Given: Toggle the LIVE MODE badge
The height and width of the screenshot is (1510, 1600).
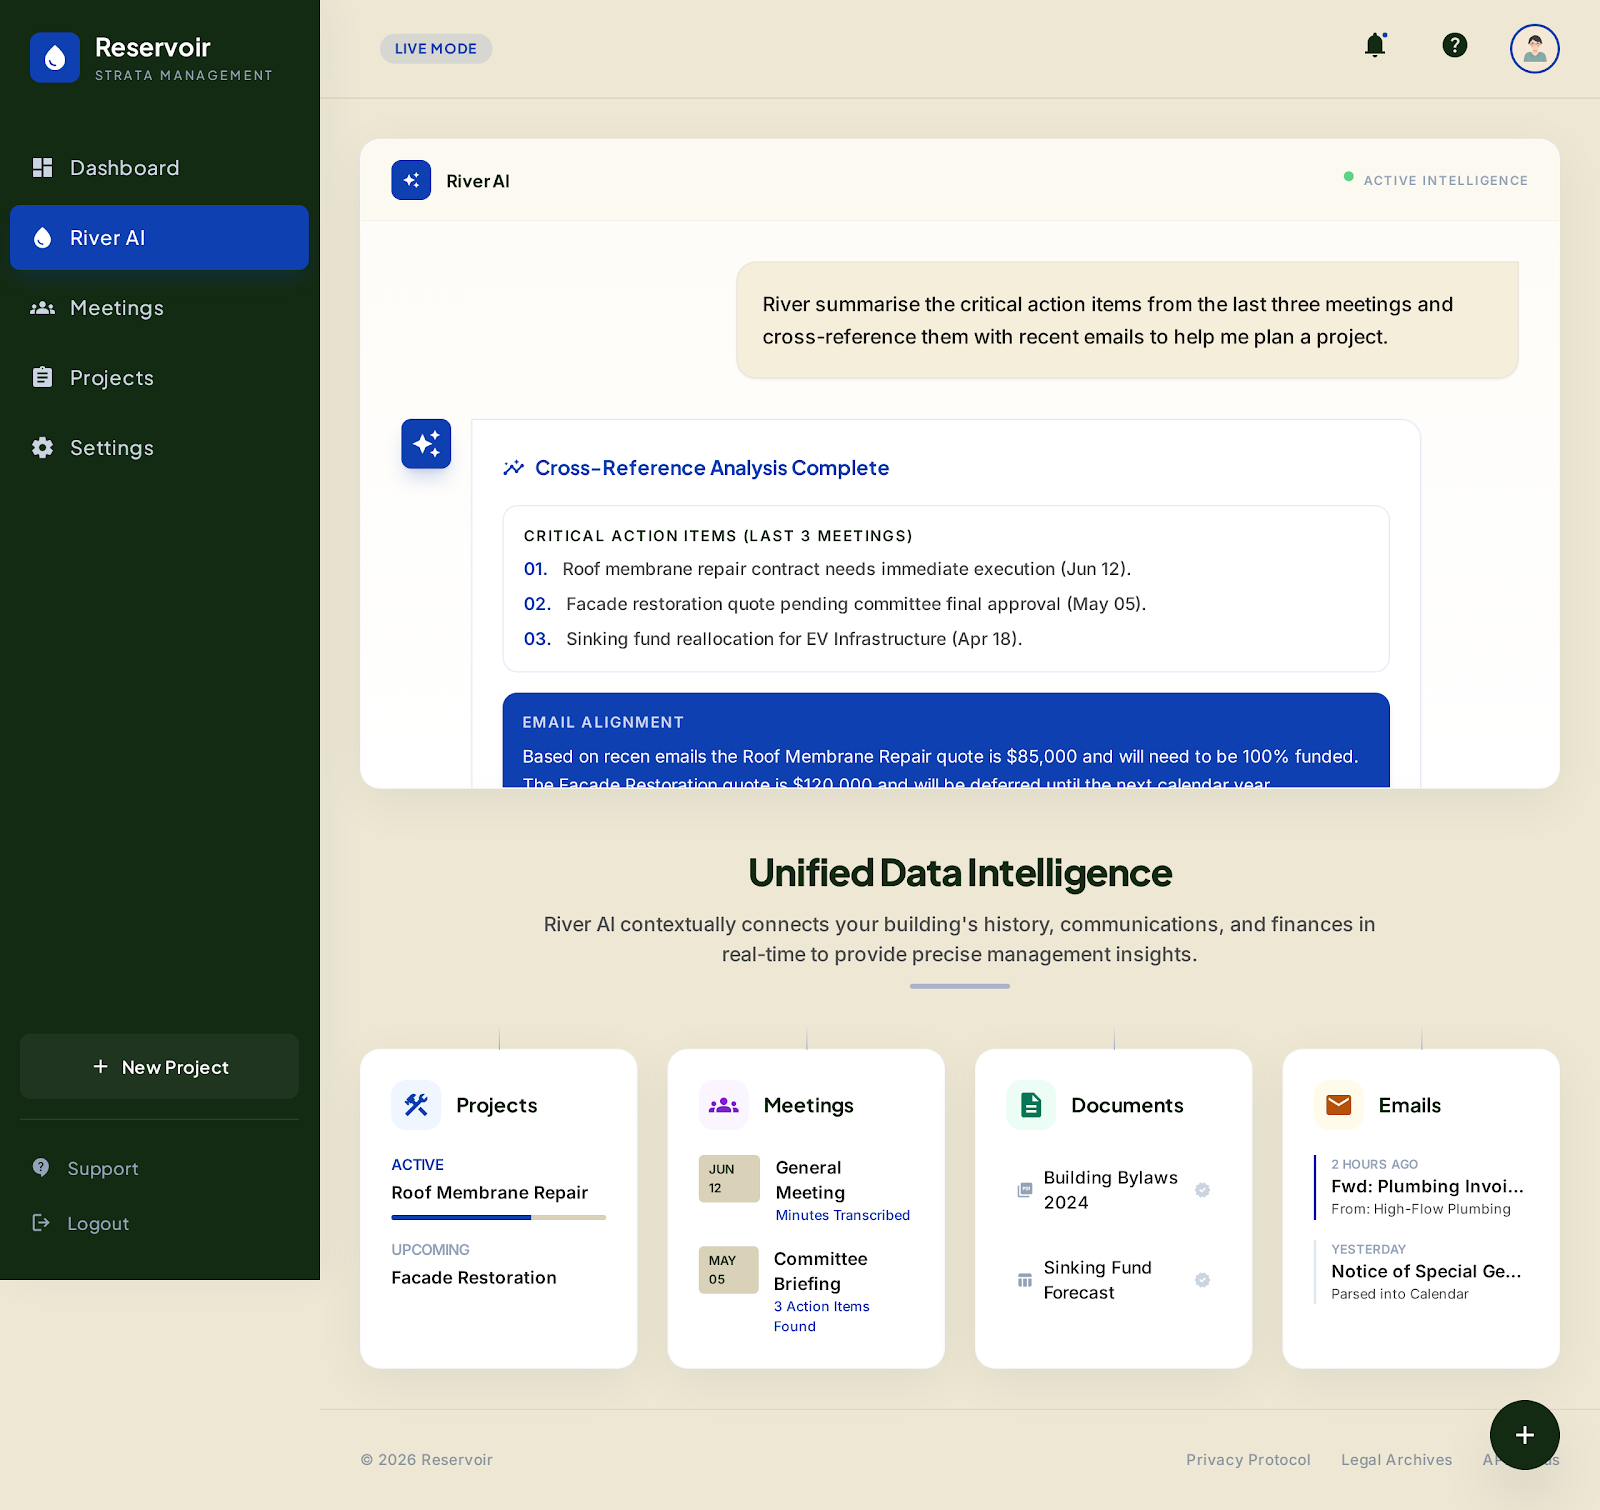Looking at the screenshot, I should click(x=436, y=49).
